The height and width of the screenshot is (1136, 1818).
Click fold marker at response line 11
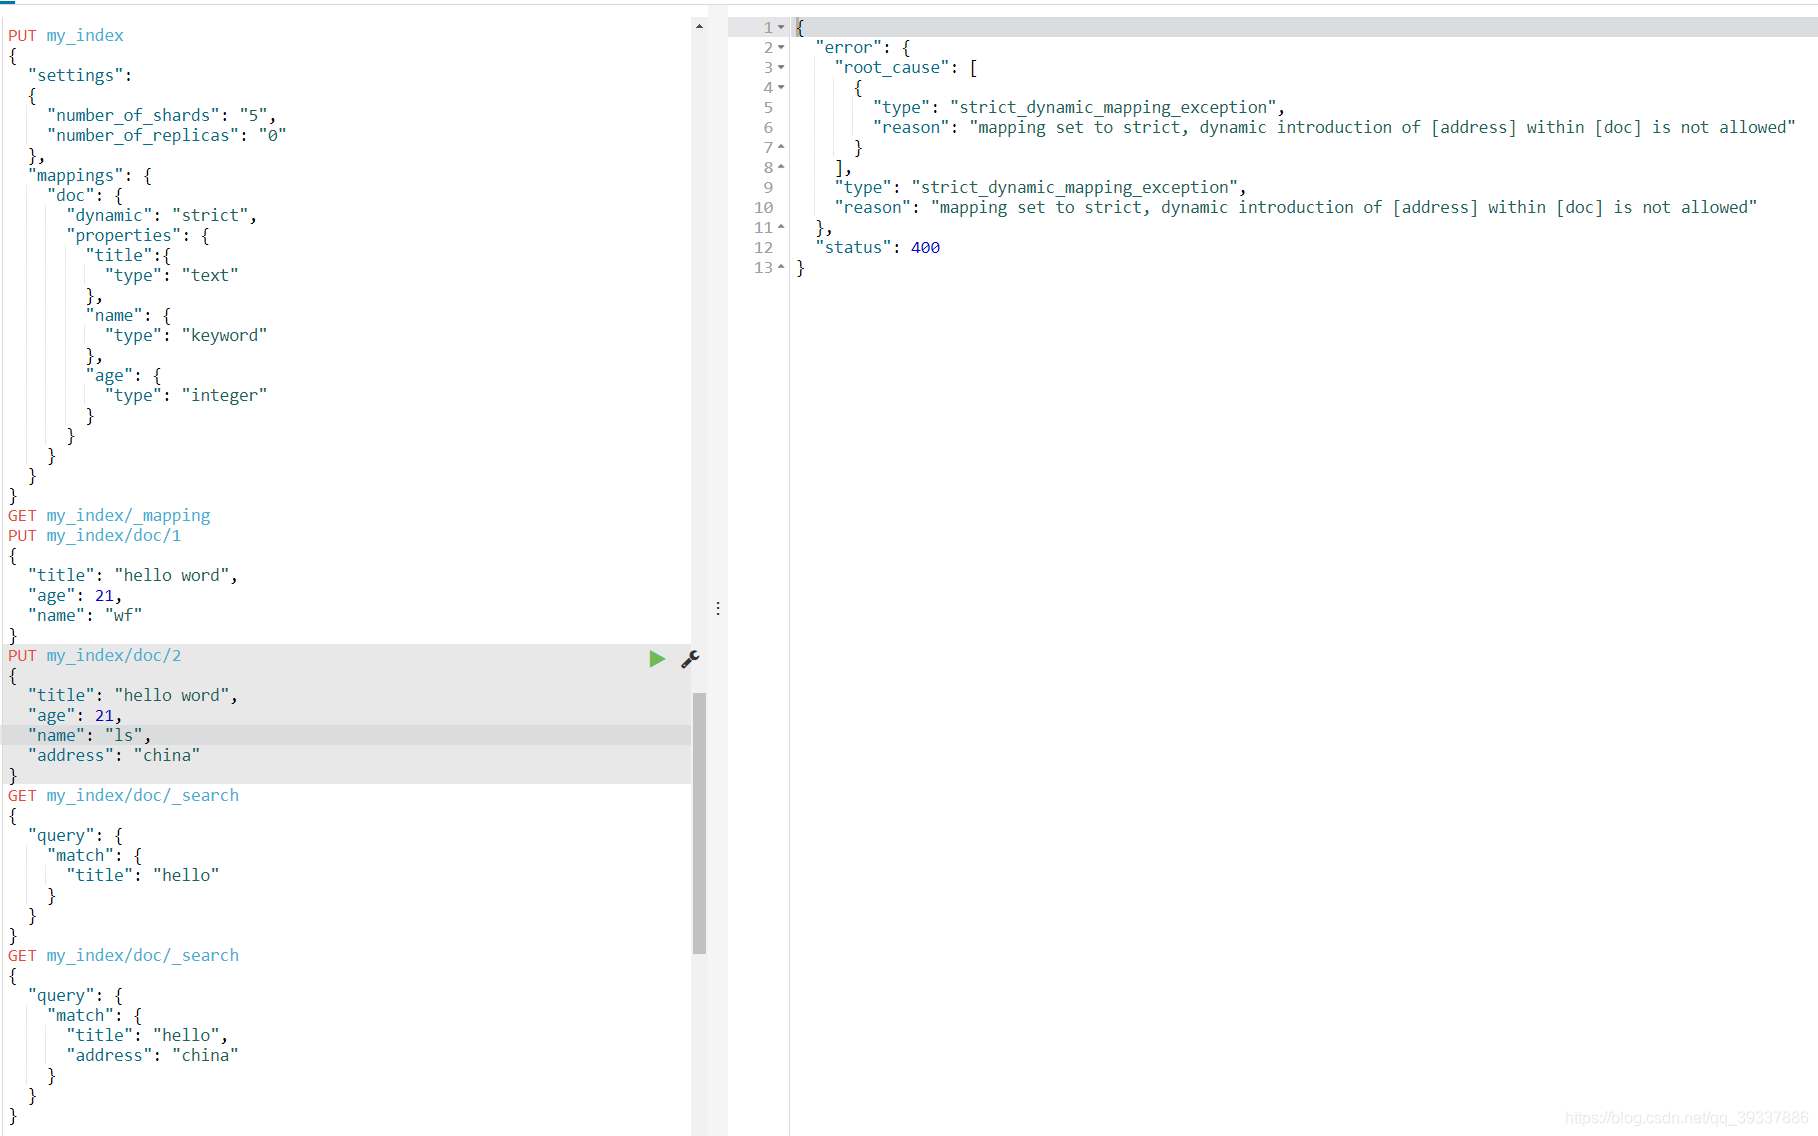(781, 228)
